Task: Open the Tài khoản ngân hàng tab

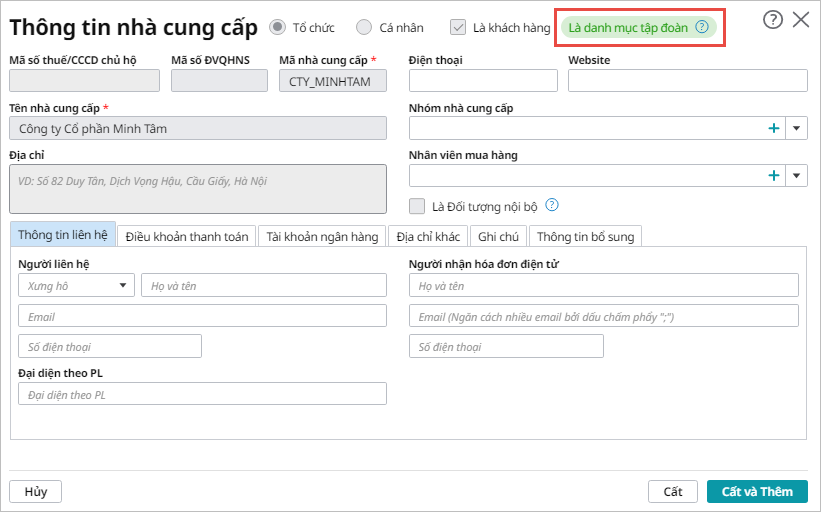Action: [x=322, y=236]
